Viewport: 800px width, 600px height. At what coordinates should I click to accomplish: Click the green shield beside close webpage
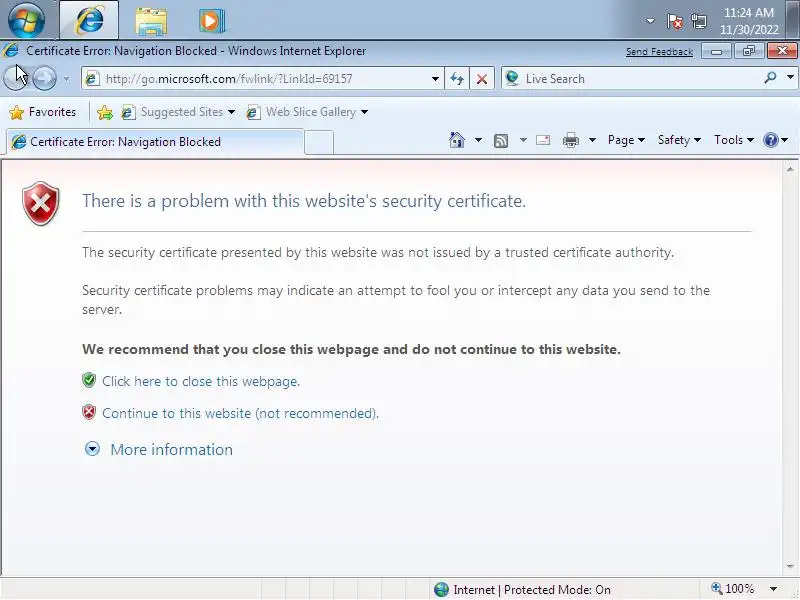click(x=89, y=380)
